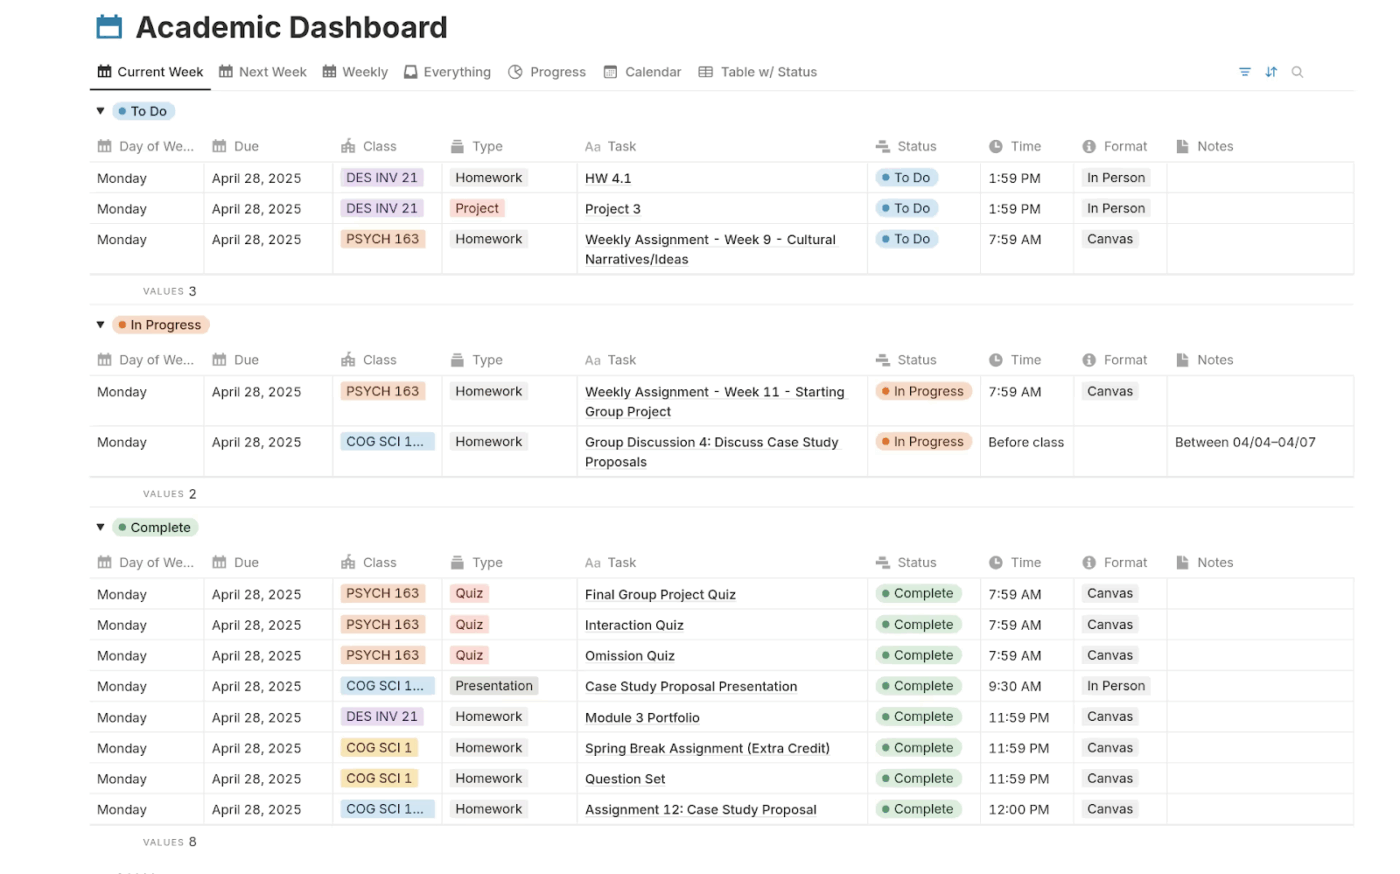Change the In Progress status on Group Discussion 4
1400x874 pixels.
pyautogui.click(x=923, y=441)
